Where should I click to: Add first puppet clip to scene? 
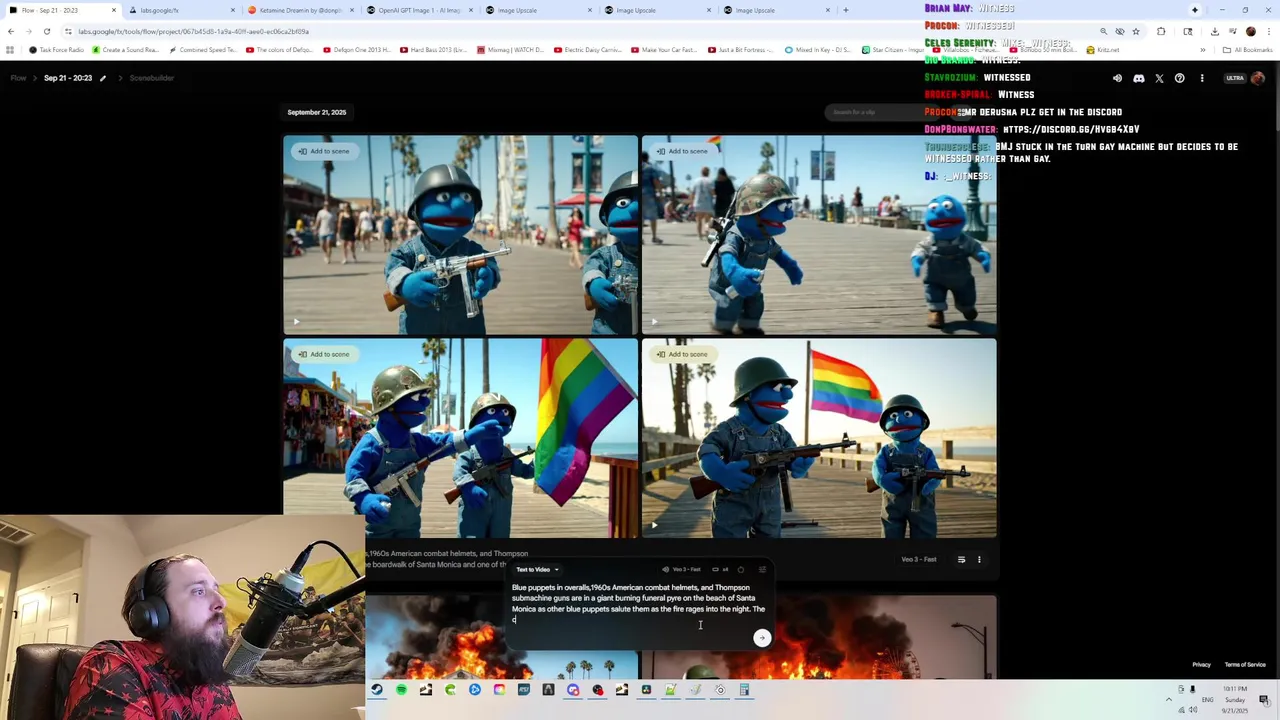(323, 151)
